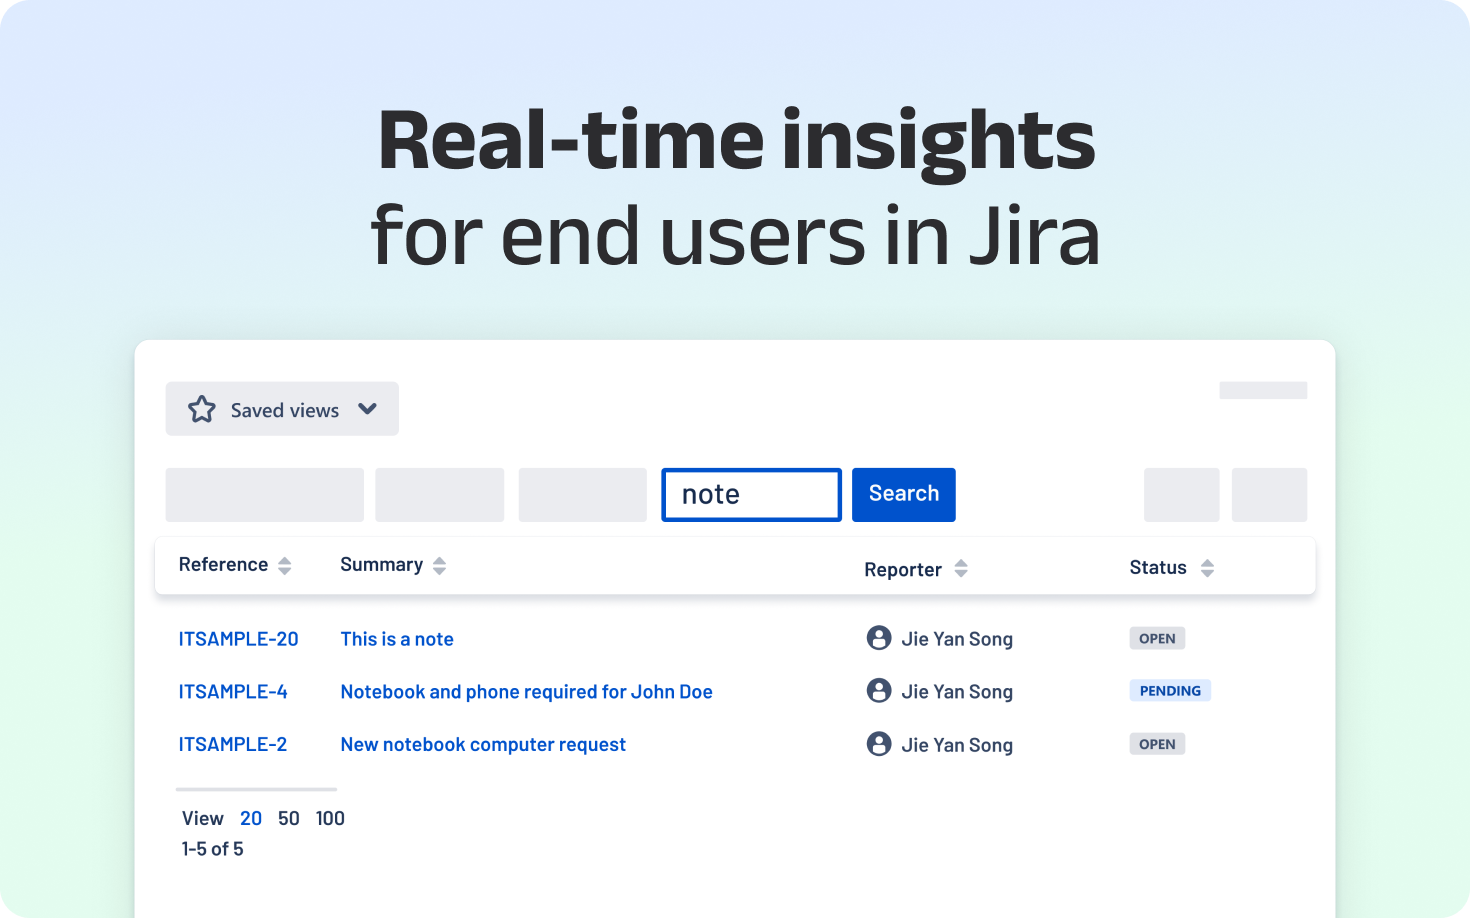Click reporter avatar icon on ITSAMPLE-20 row
Screen dimensions: 1470x918
pos(879,638)
